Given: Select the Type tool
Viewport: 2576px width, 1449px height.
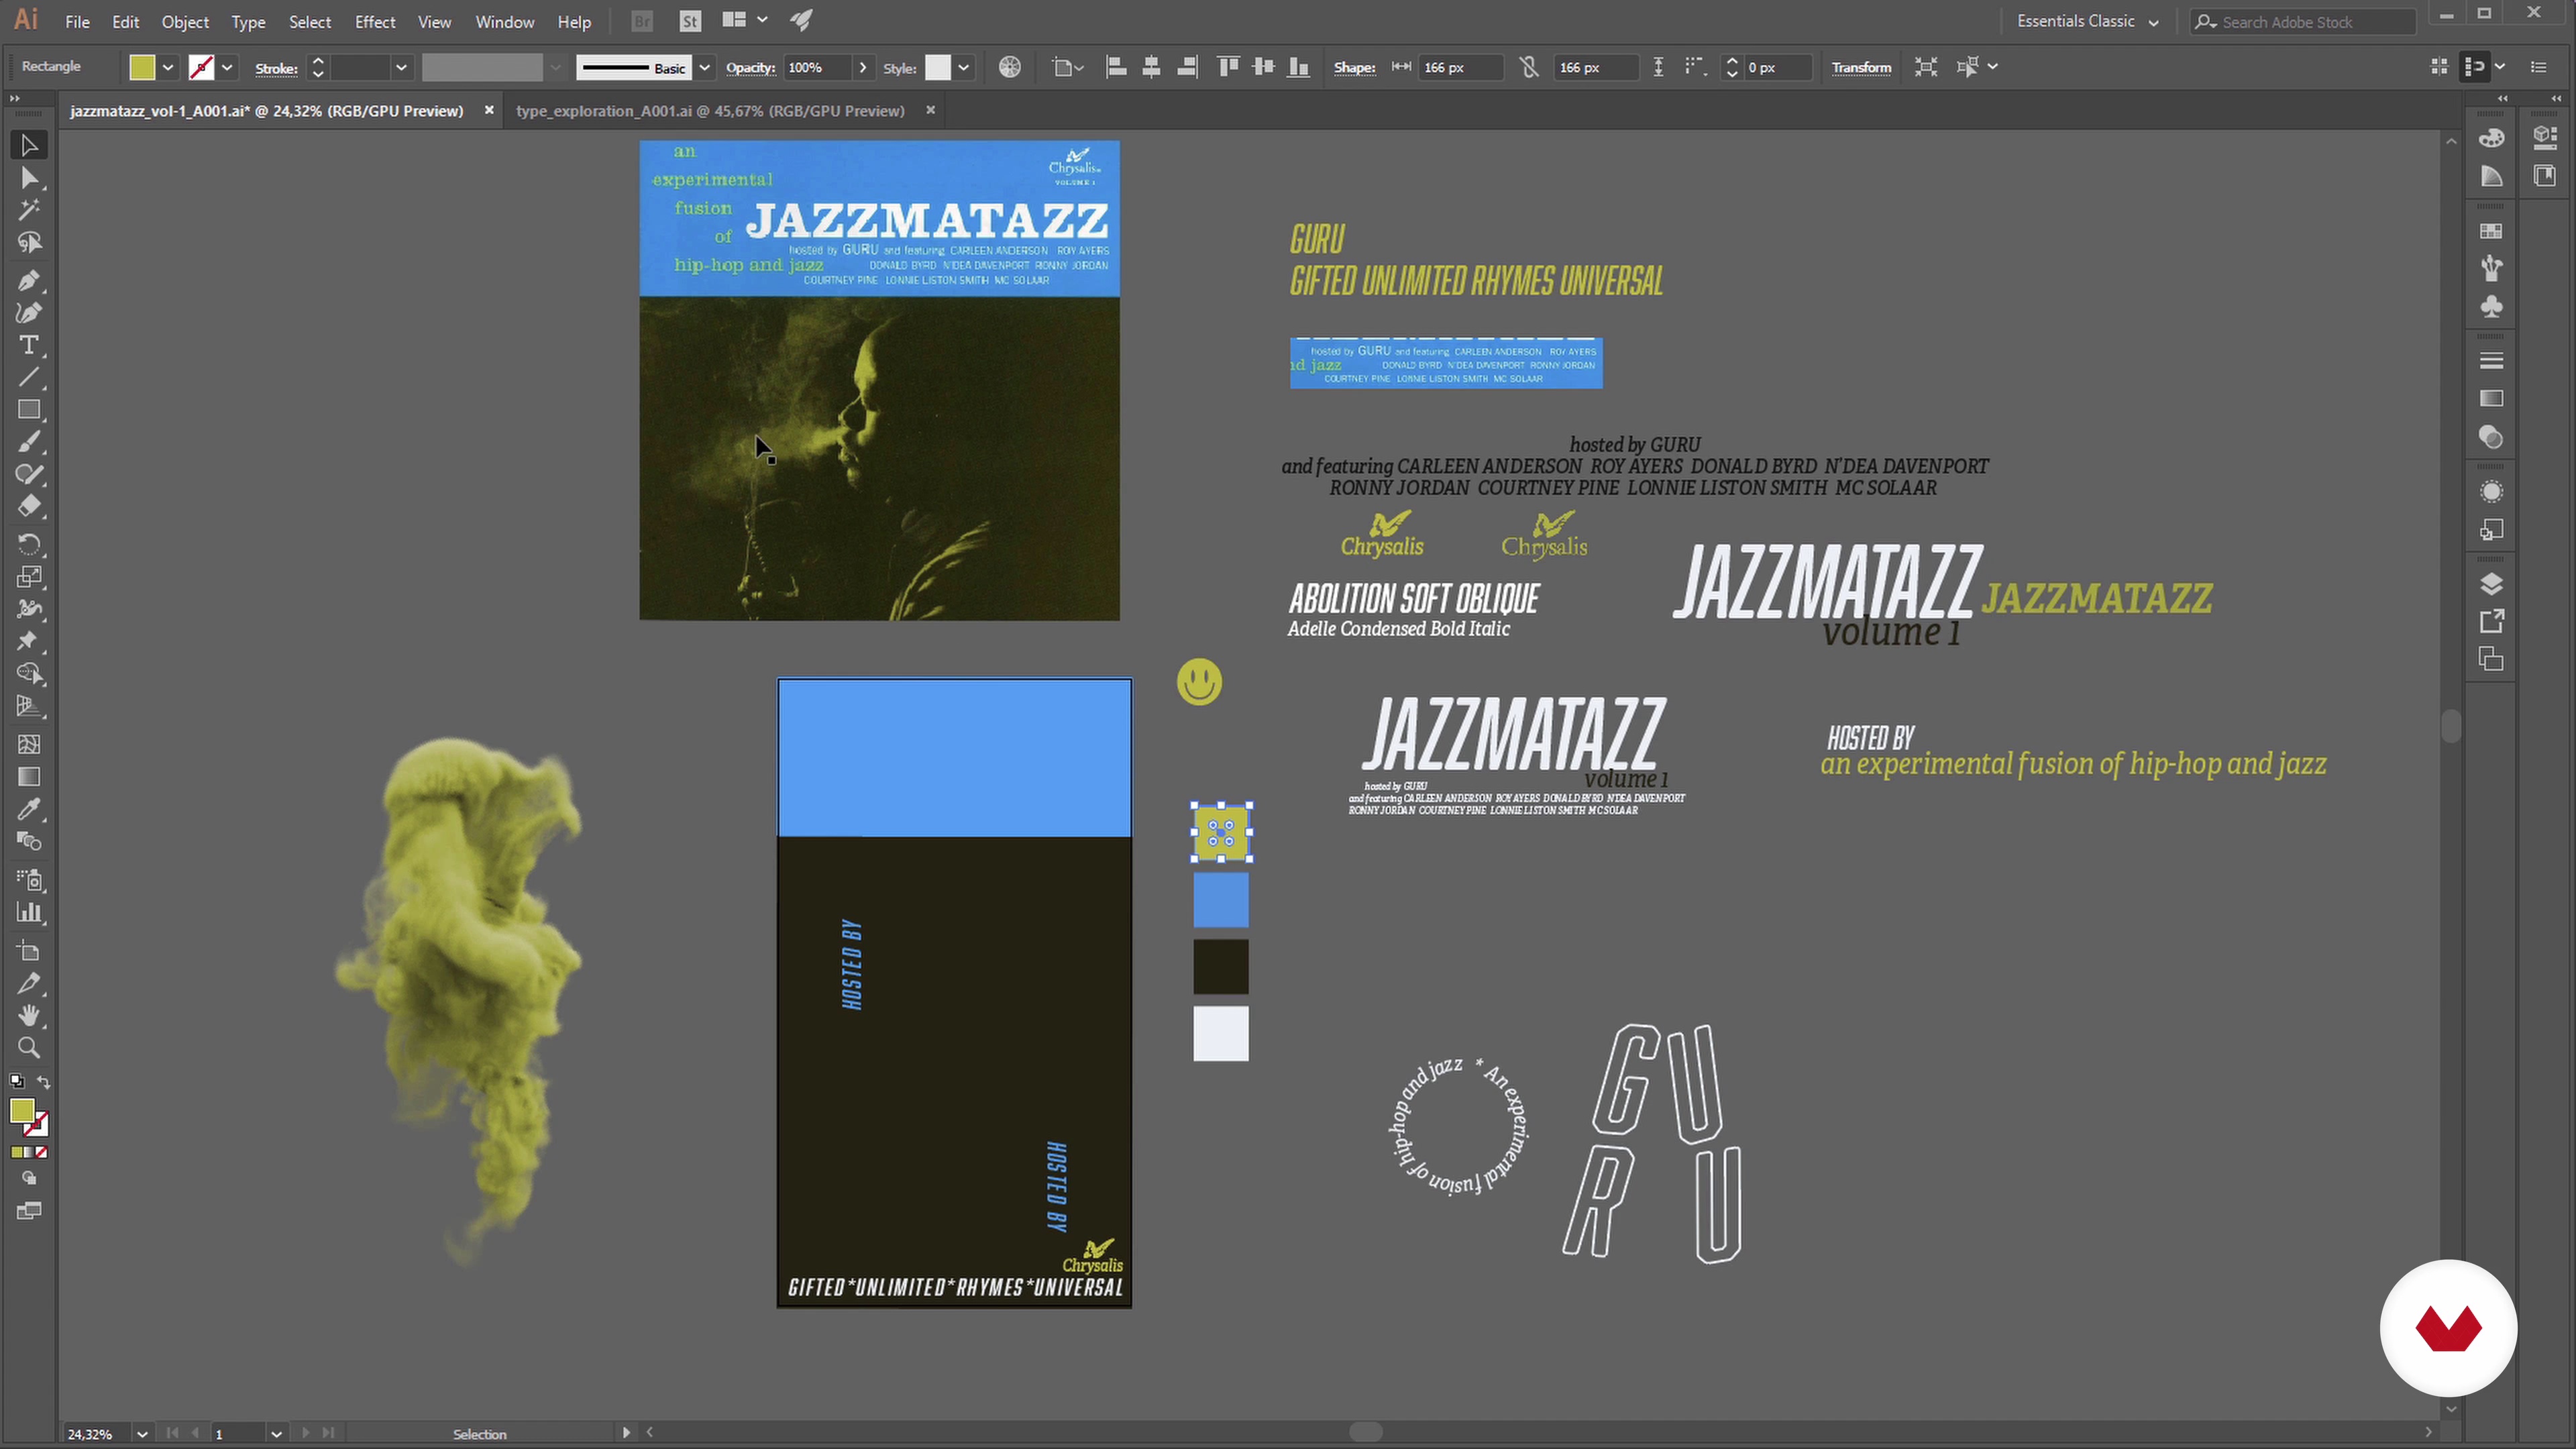Looking at the screenshot, I should 29,345.
